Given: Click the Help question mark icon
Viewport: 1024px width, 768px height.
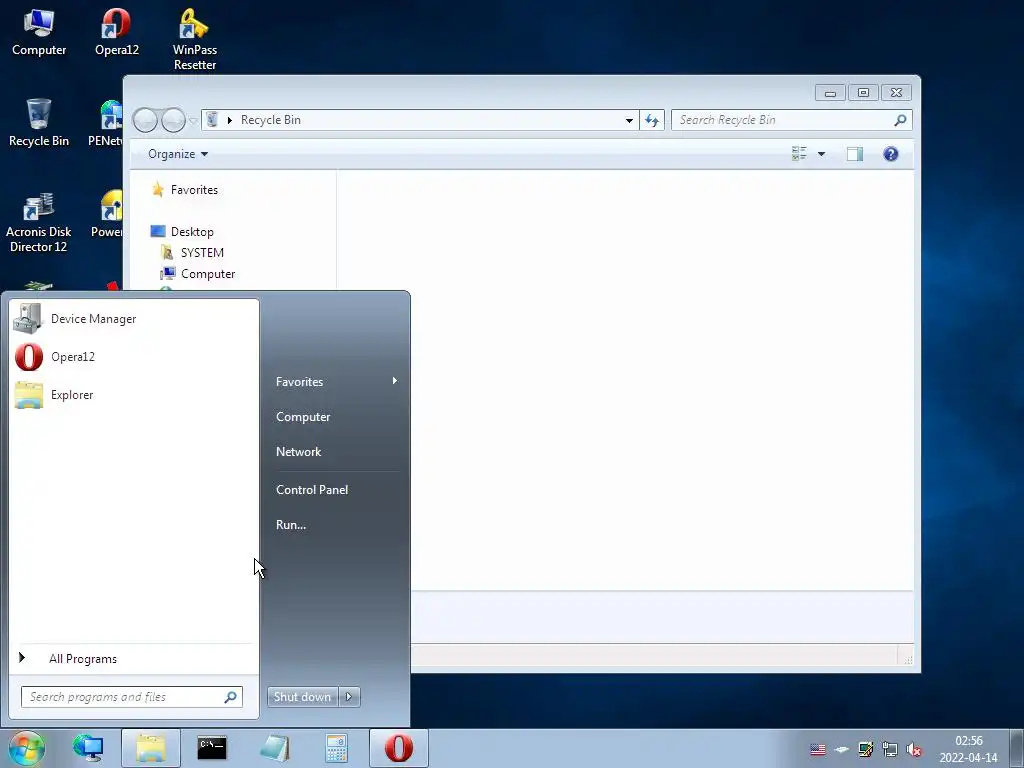Looking at the screenshot, I should [x=891, y=154].
